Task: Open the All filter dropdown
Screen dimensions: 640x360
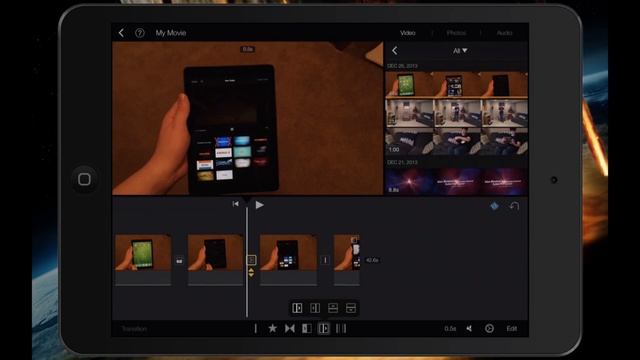Action: pyautogui.click(x=460, y=51)
